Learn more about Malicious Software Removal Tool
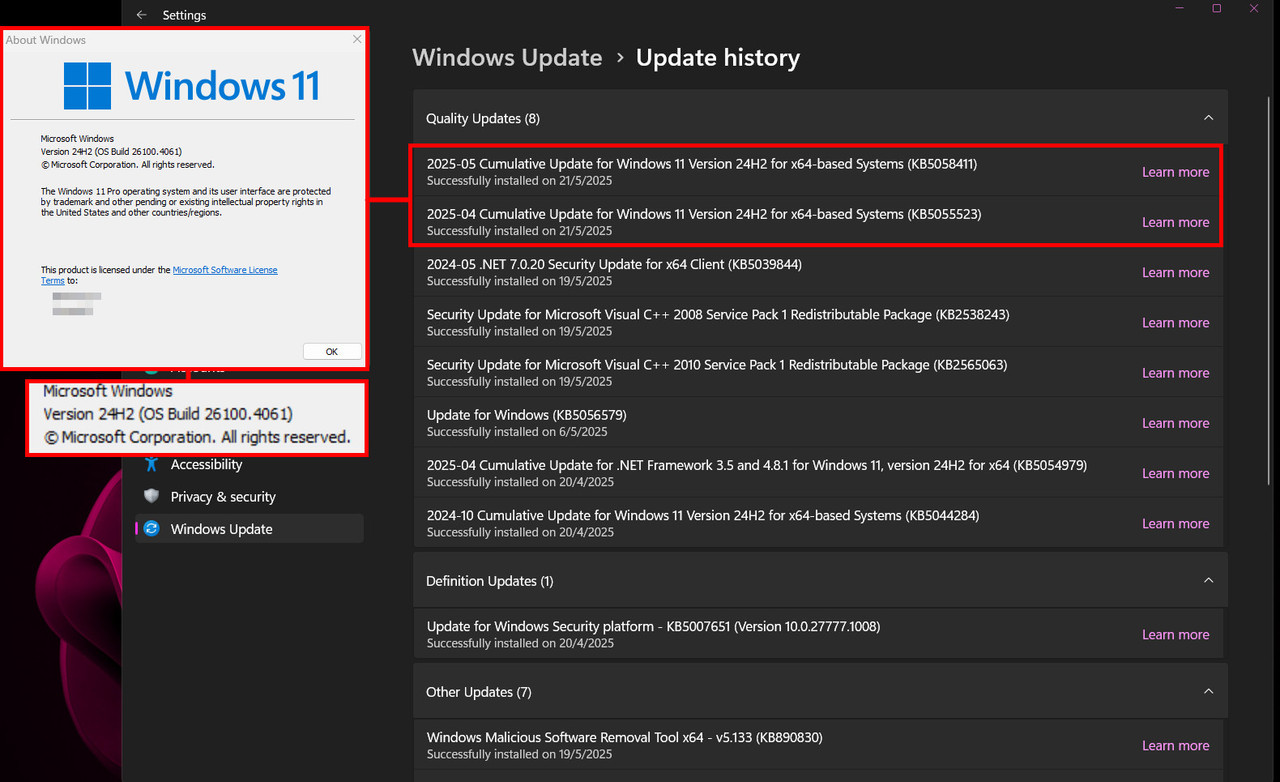This screenshot has width=1280, height=782. pos(1175,745)
